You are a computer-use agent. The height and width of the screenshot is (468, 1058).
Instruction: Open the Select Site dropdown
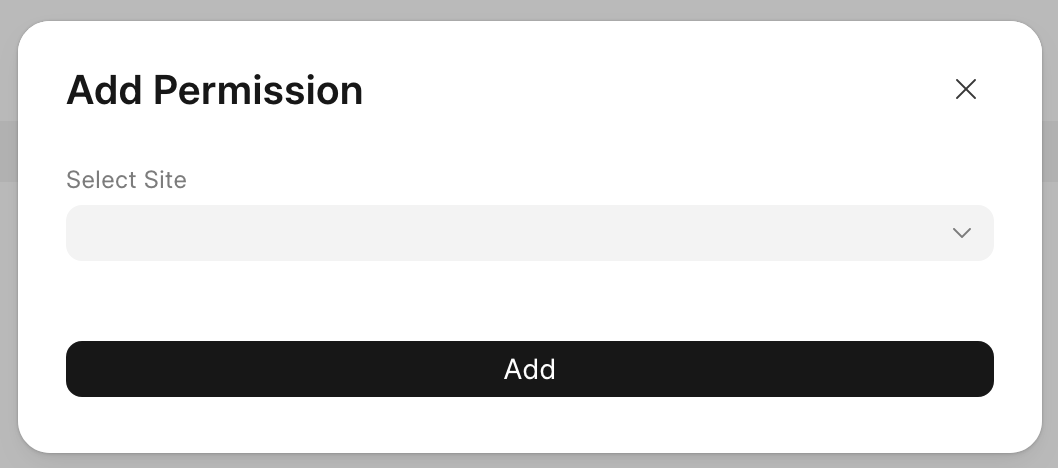529,233
